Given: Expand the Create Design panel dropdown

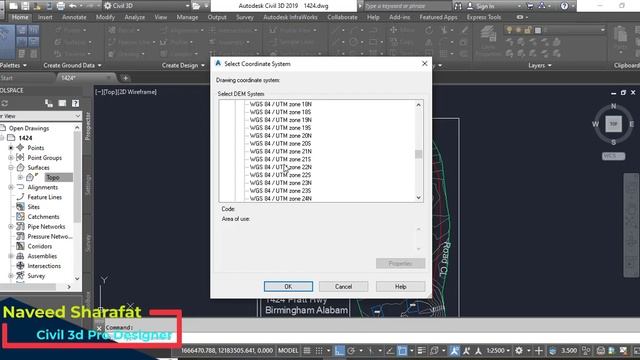Looking at the screenshot, I should [x=183, y=65].
